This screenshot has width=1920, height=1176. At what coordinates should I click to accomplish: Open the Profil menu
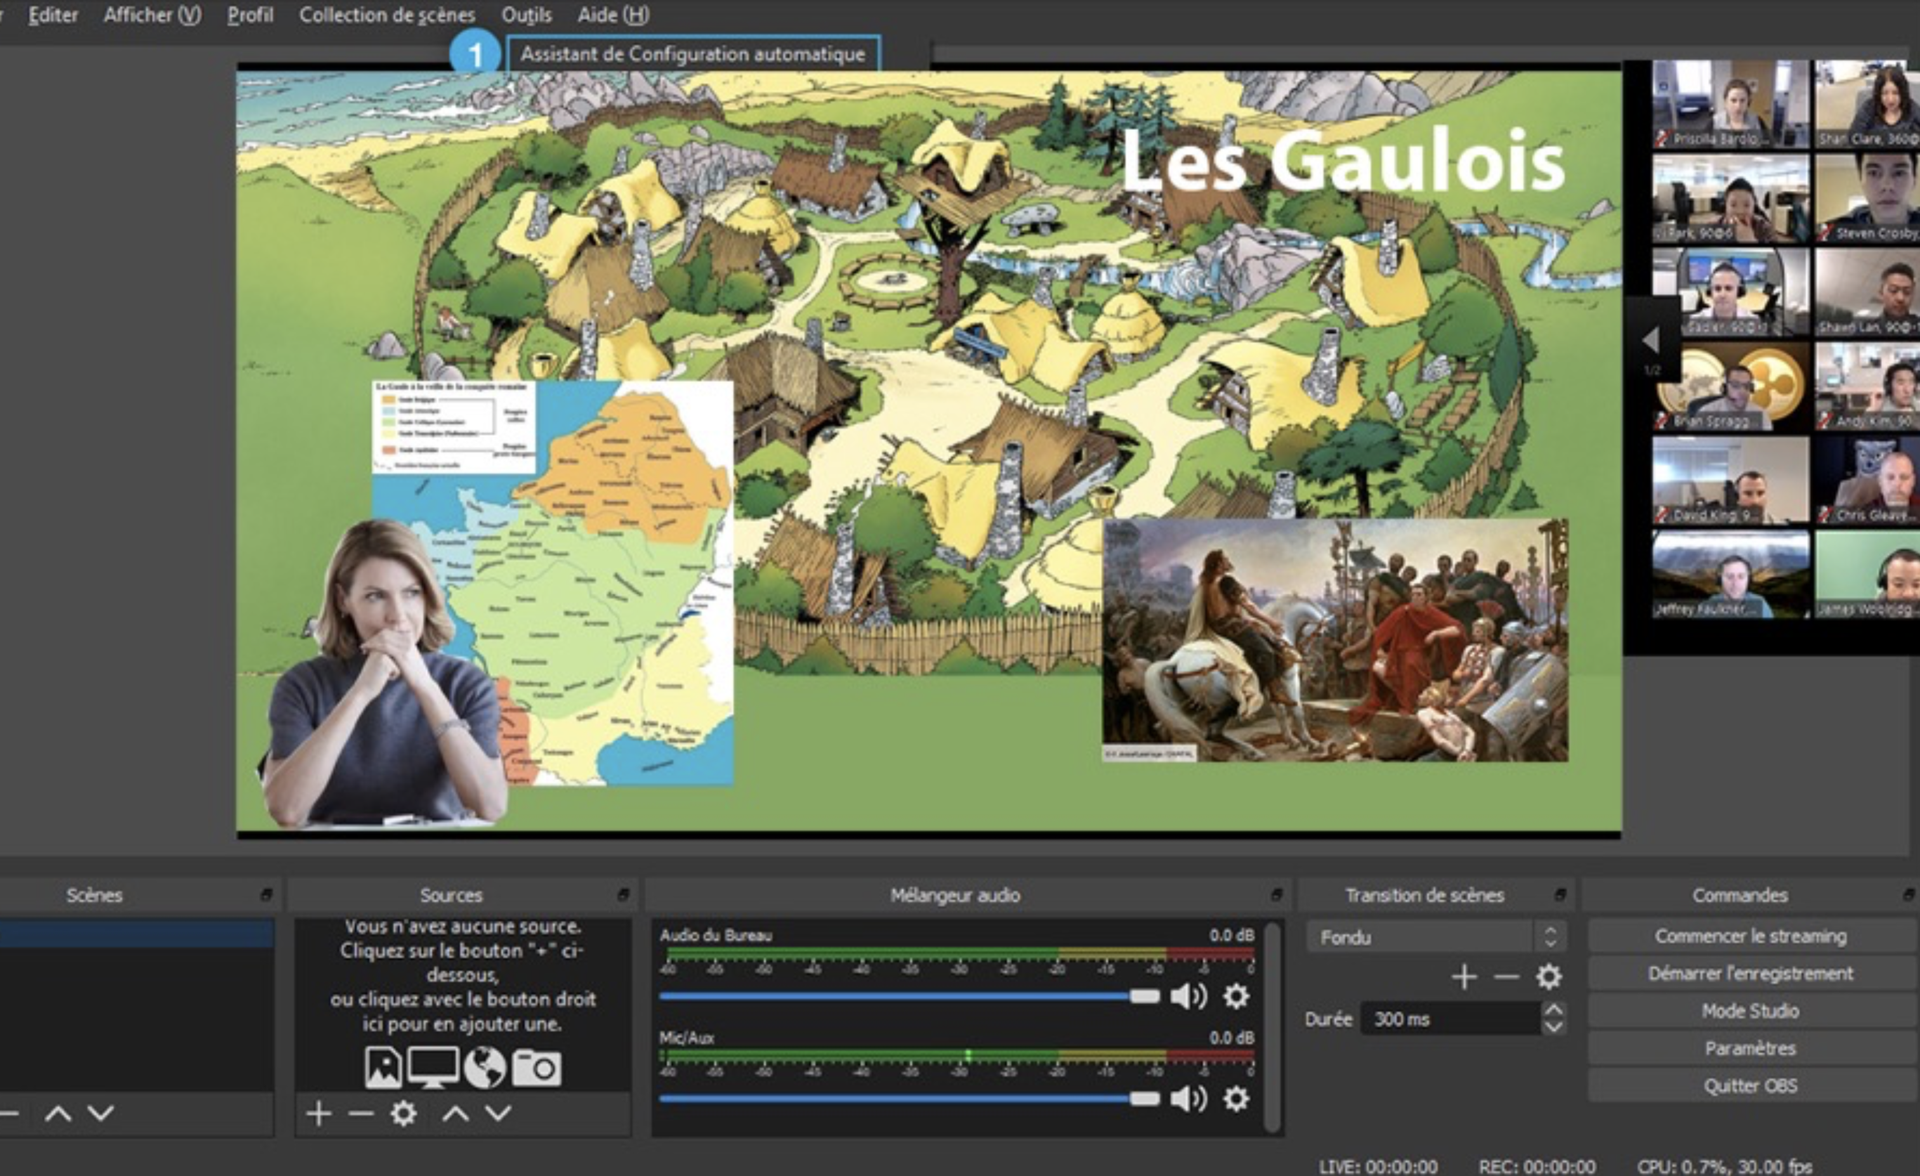coord(250,15)
